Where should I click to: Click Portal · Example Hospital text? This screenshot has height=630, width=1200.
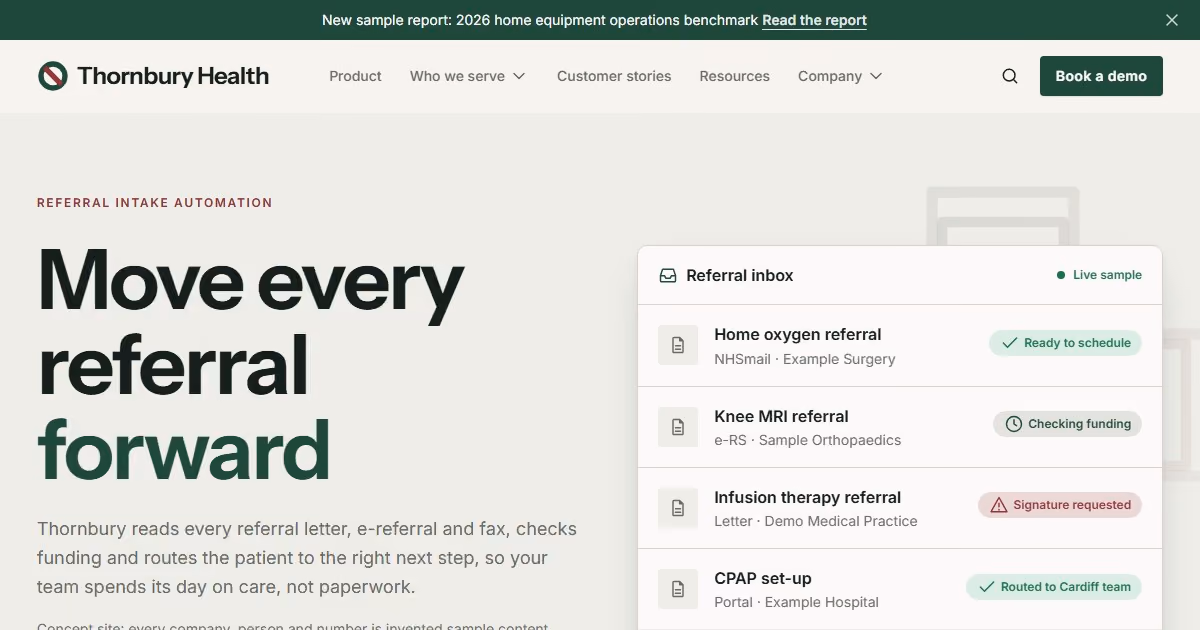pyautogui.click(x=797, y=602)
